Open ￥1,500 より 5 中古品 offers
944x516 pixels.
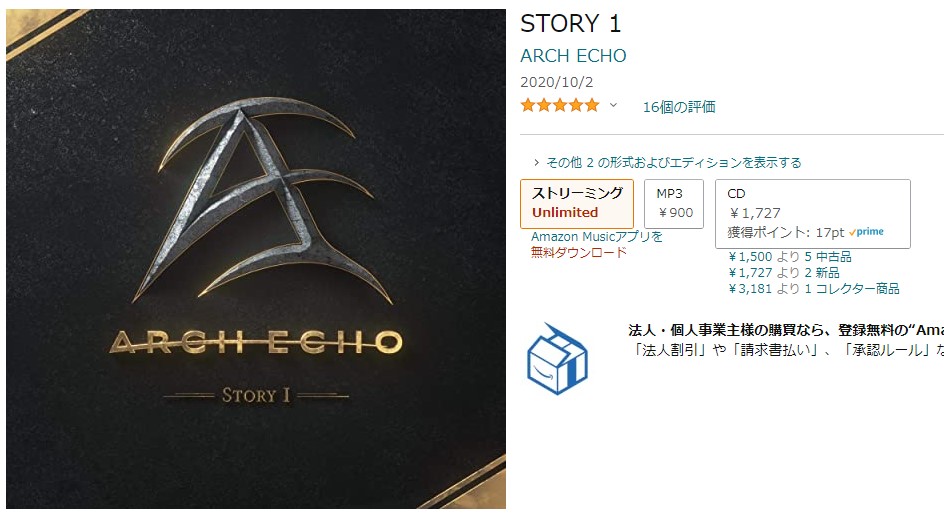pyautogui.click(x=790, y=257)
